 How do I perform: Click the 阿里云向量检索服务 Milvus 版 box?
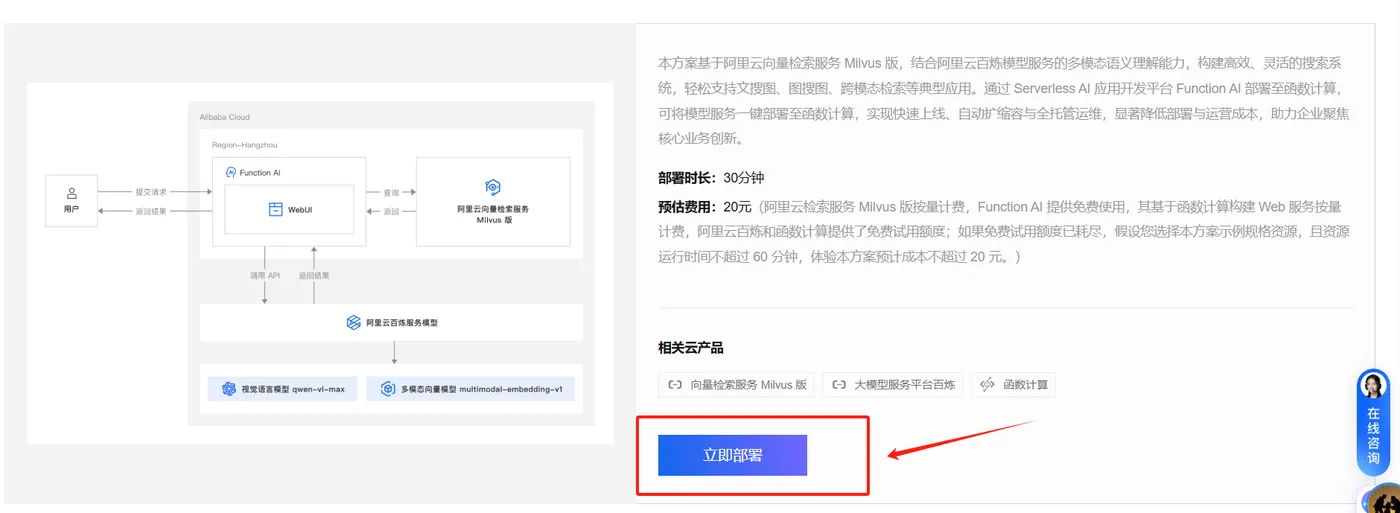click(x=493, y=201)
